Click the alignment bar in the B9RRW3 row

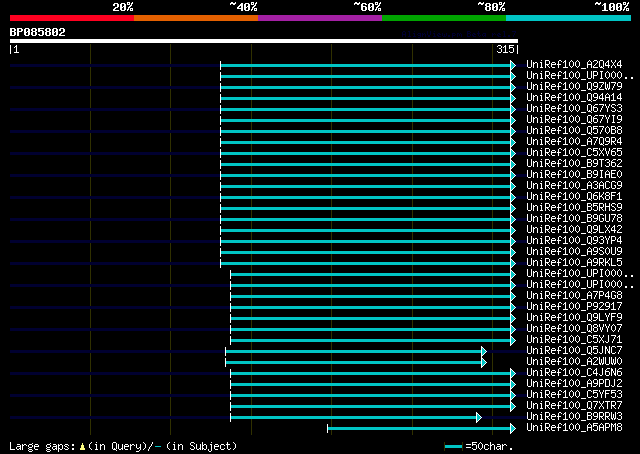click(353, 418)
